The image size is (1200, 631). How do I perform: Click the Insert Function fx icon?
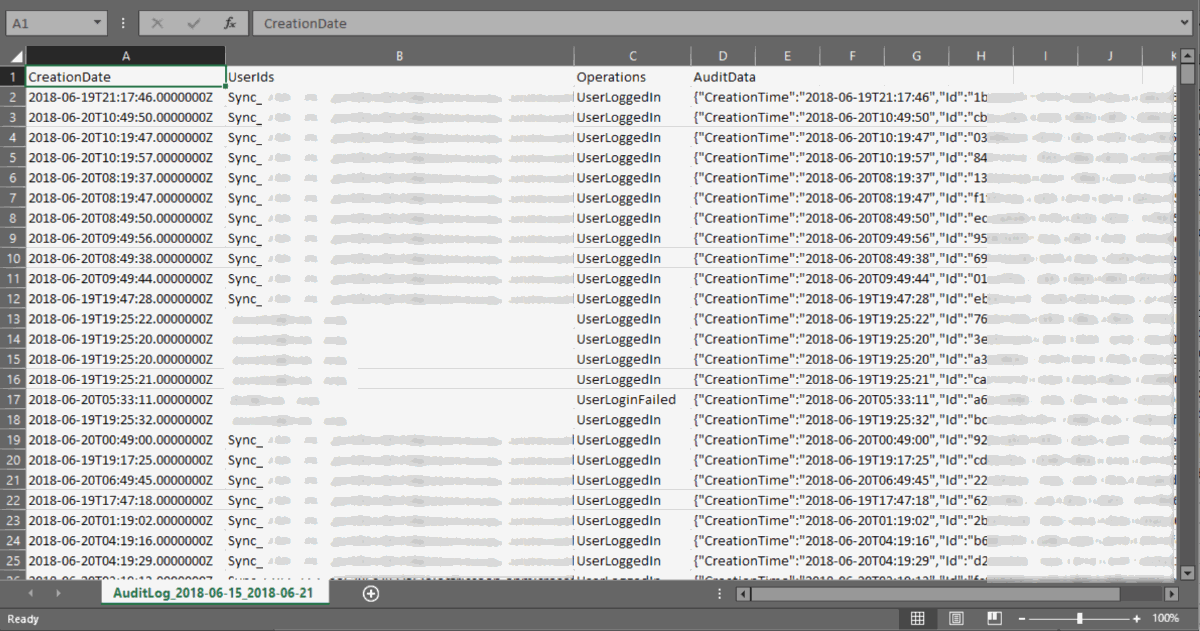coord(230,22)
